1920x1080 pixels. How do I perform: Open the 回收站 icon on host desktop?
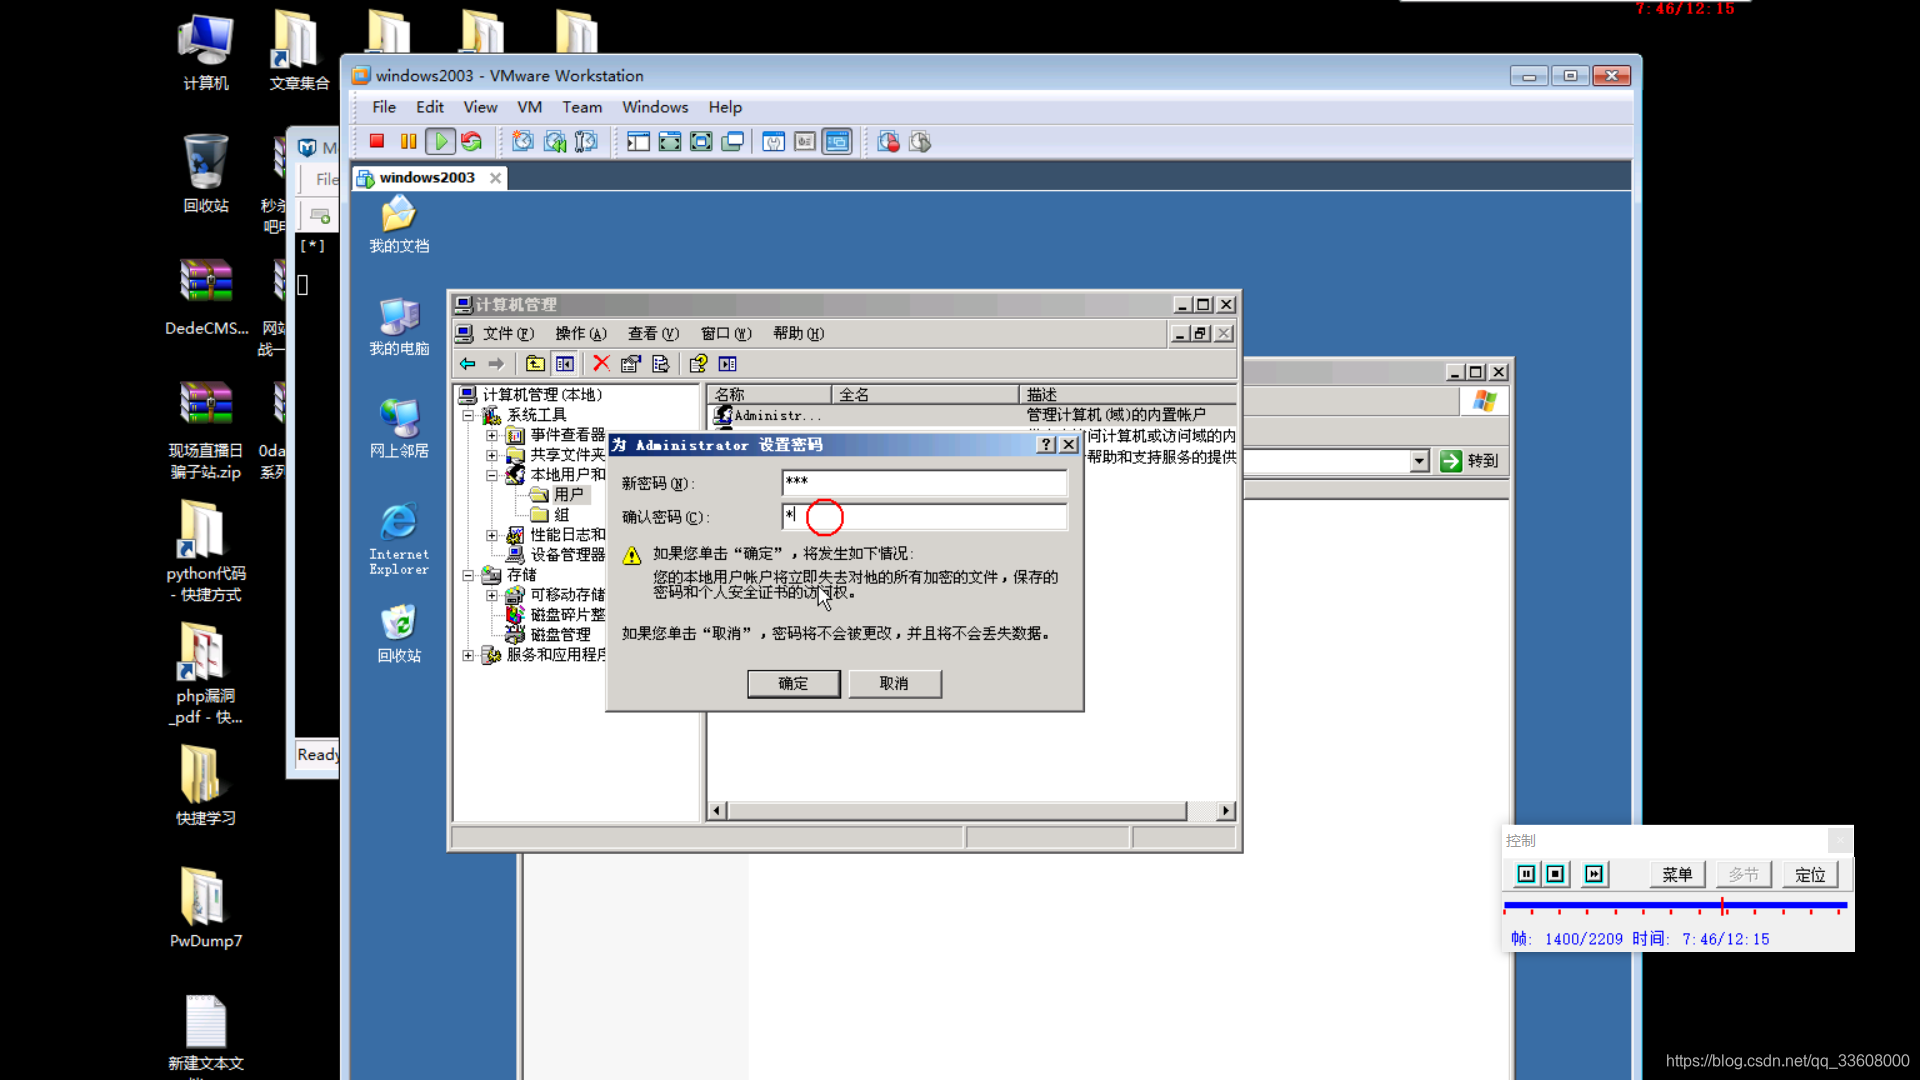[x=206, y=174]
